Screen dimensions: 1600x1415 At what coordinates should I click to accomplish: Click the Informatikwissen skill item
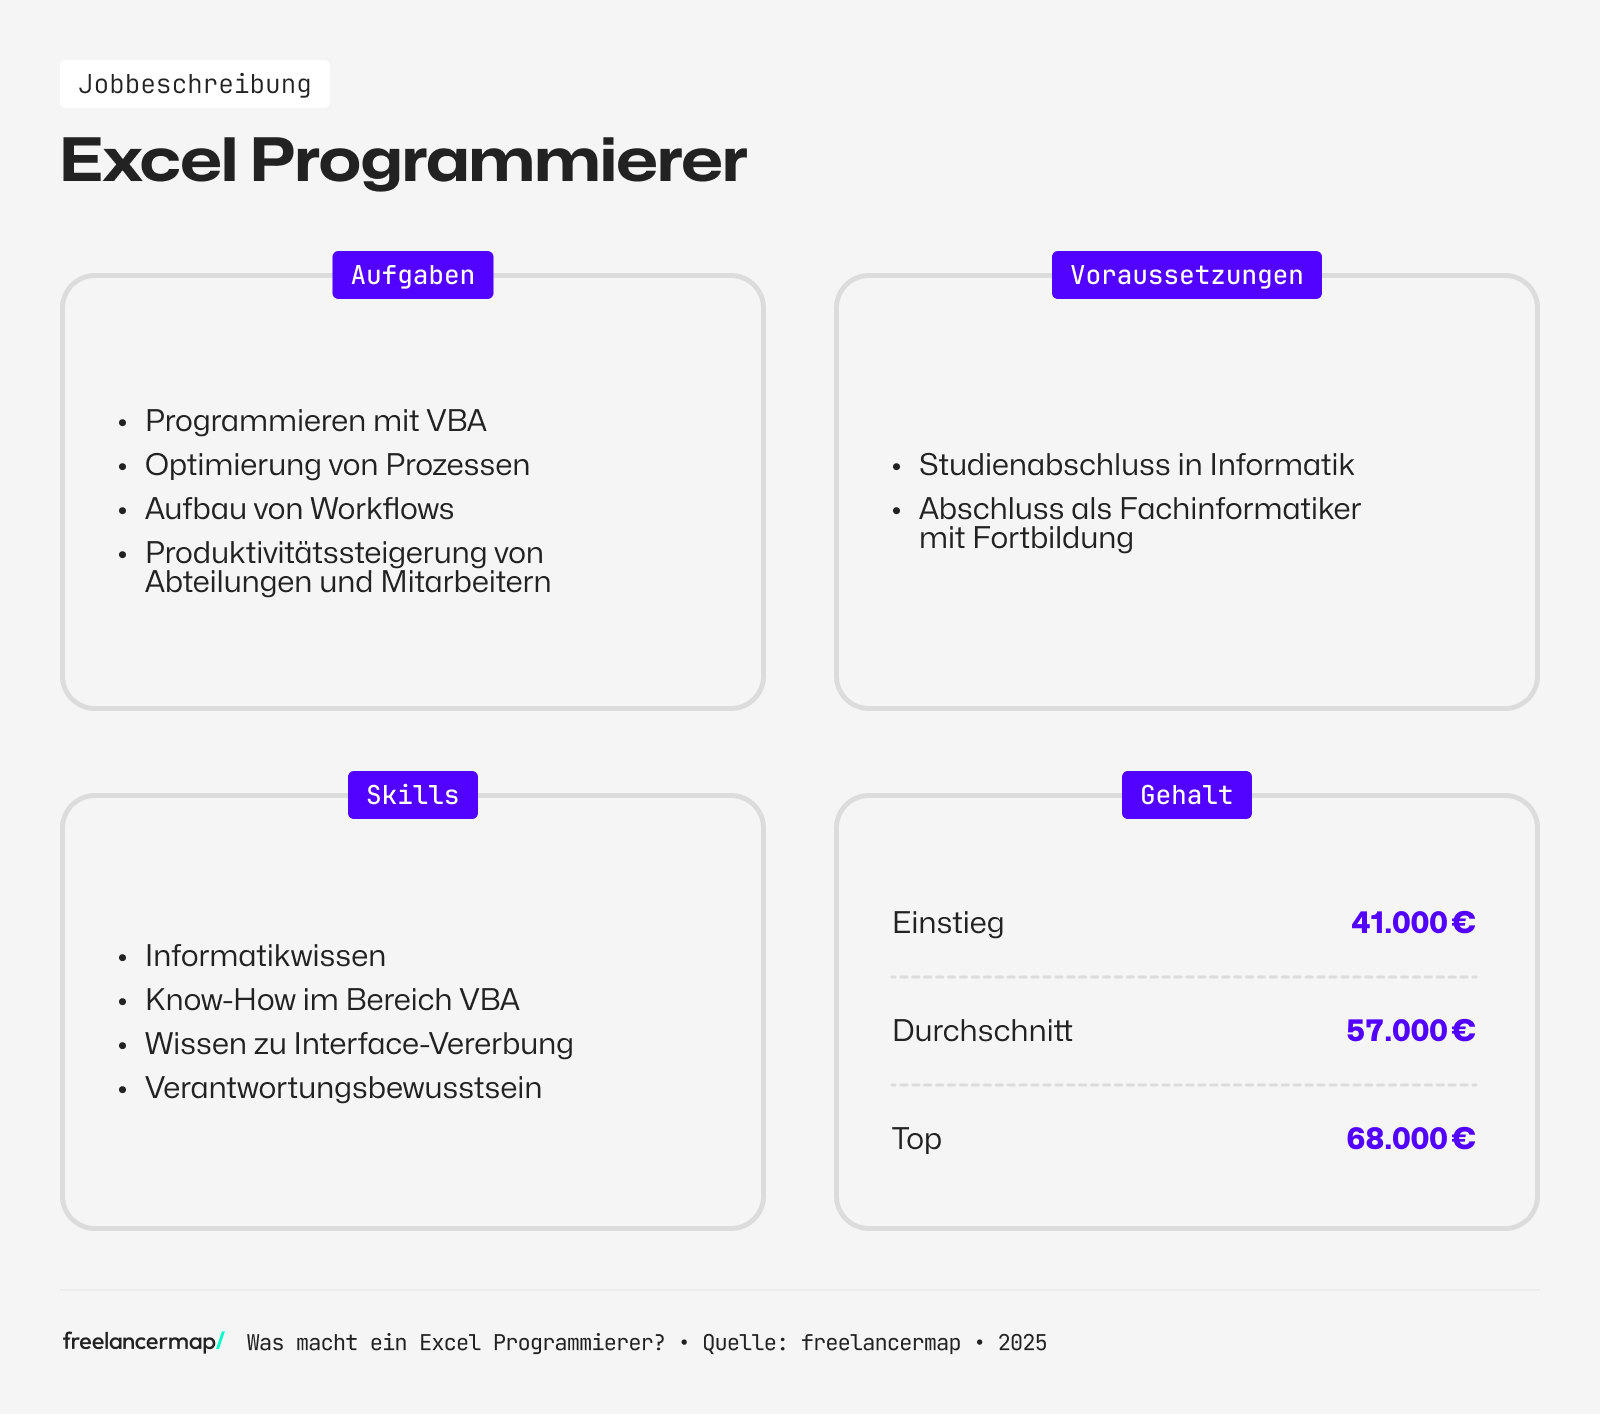tap(265, 956)
